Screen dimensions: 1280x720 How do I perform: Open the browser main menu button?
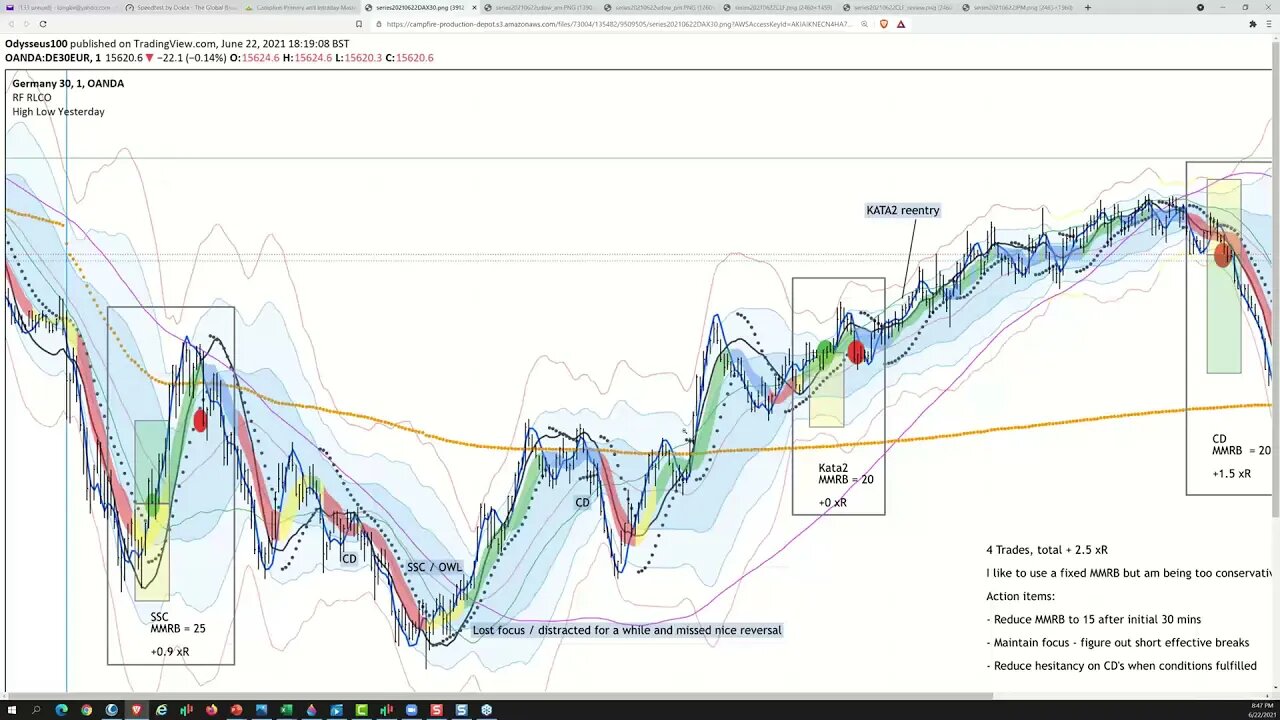(x=1269, y=24)
